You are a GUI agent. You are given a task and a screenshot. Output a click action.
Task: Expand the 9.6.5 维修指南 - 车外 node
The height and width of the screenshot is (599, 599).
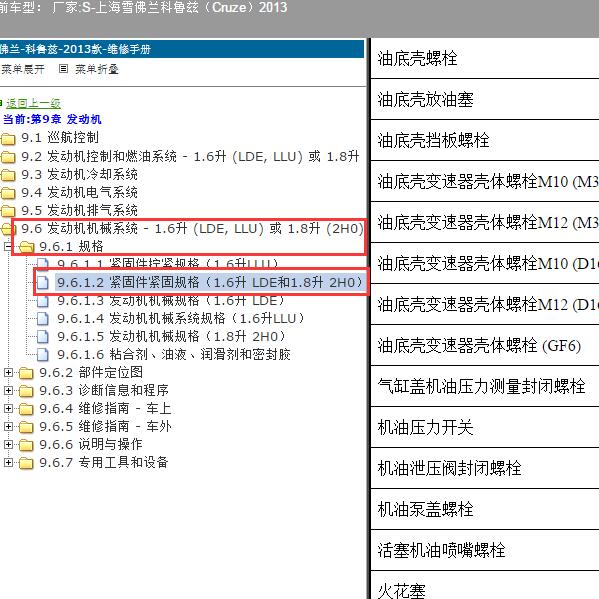pyautogui.click(x=8, y=426)
